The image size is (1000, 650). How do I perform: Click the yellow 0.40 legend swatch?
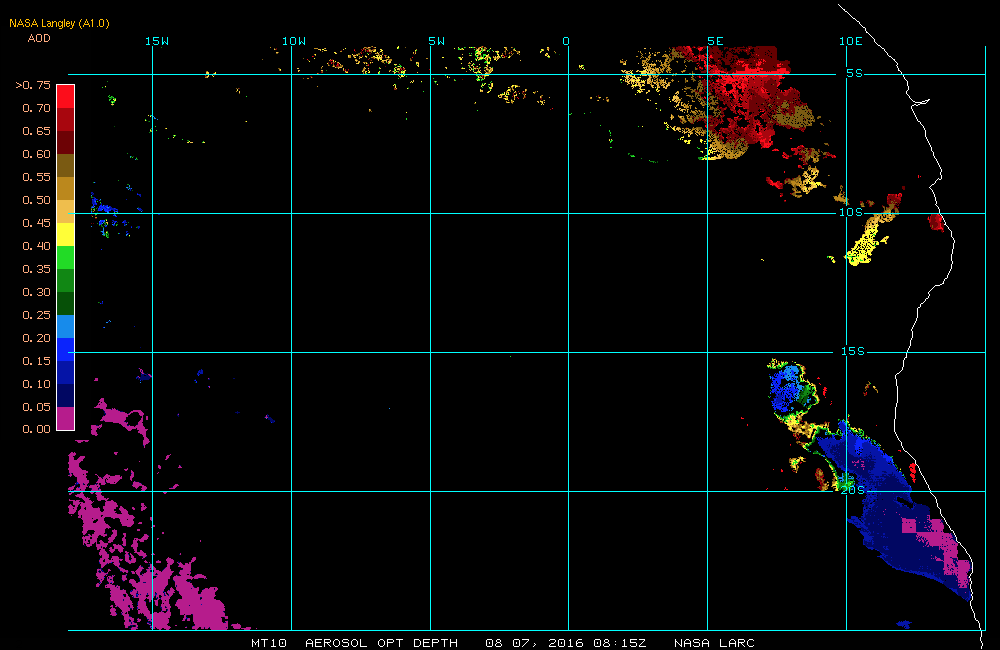coord(66,234)
